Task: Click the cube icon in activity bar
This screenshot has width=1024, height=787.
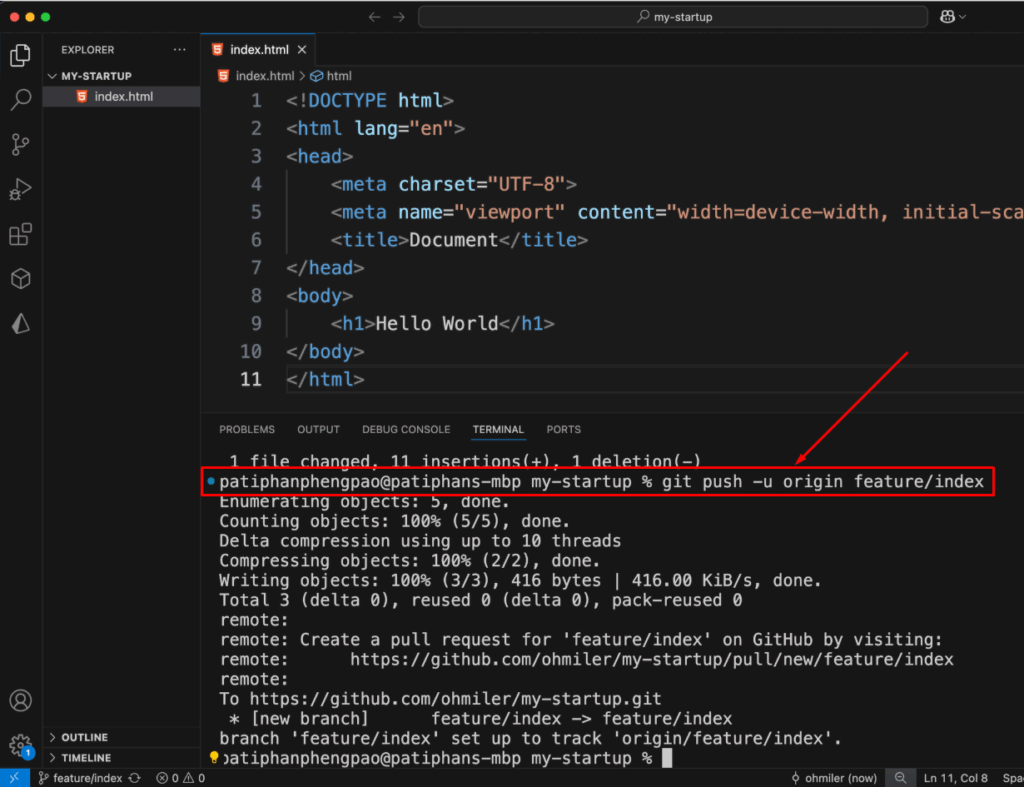Action: pos(20,279)
